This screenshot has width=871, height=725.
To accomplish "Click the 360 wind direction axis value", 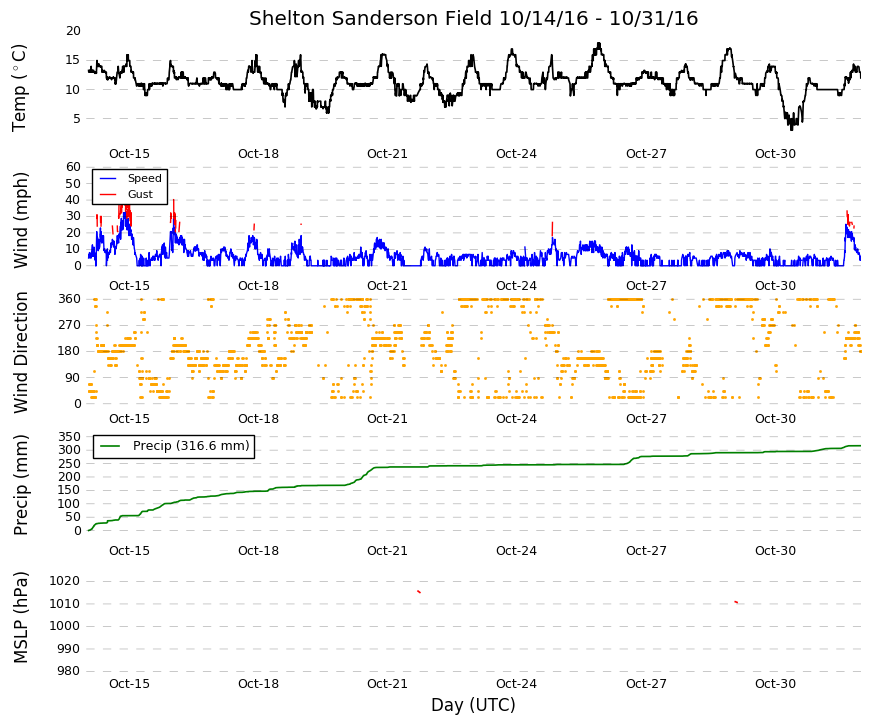I will click(69, 299).
